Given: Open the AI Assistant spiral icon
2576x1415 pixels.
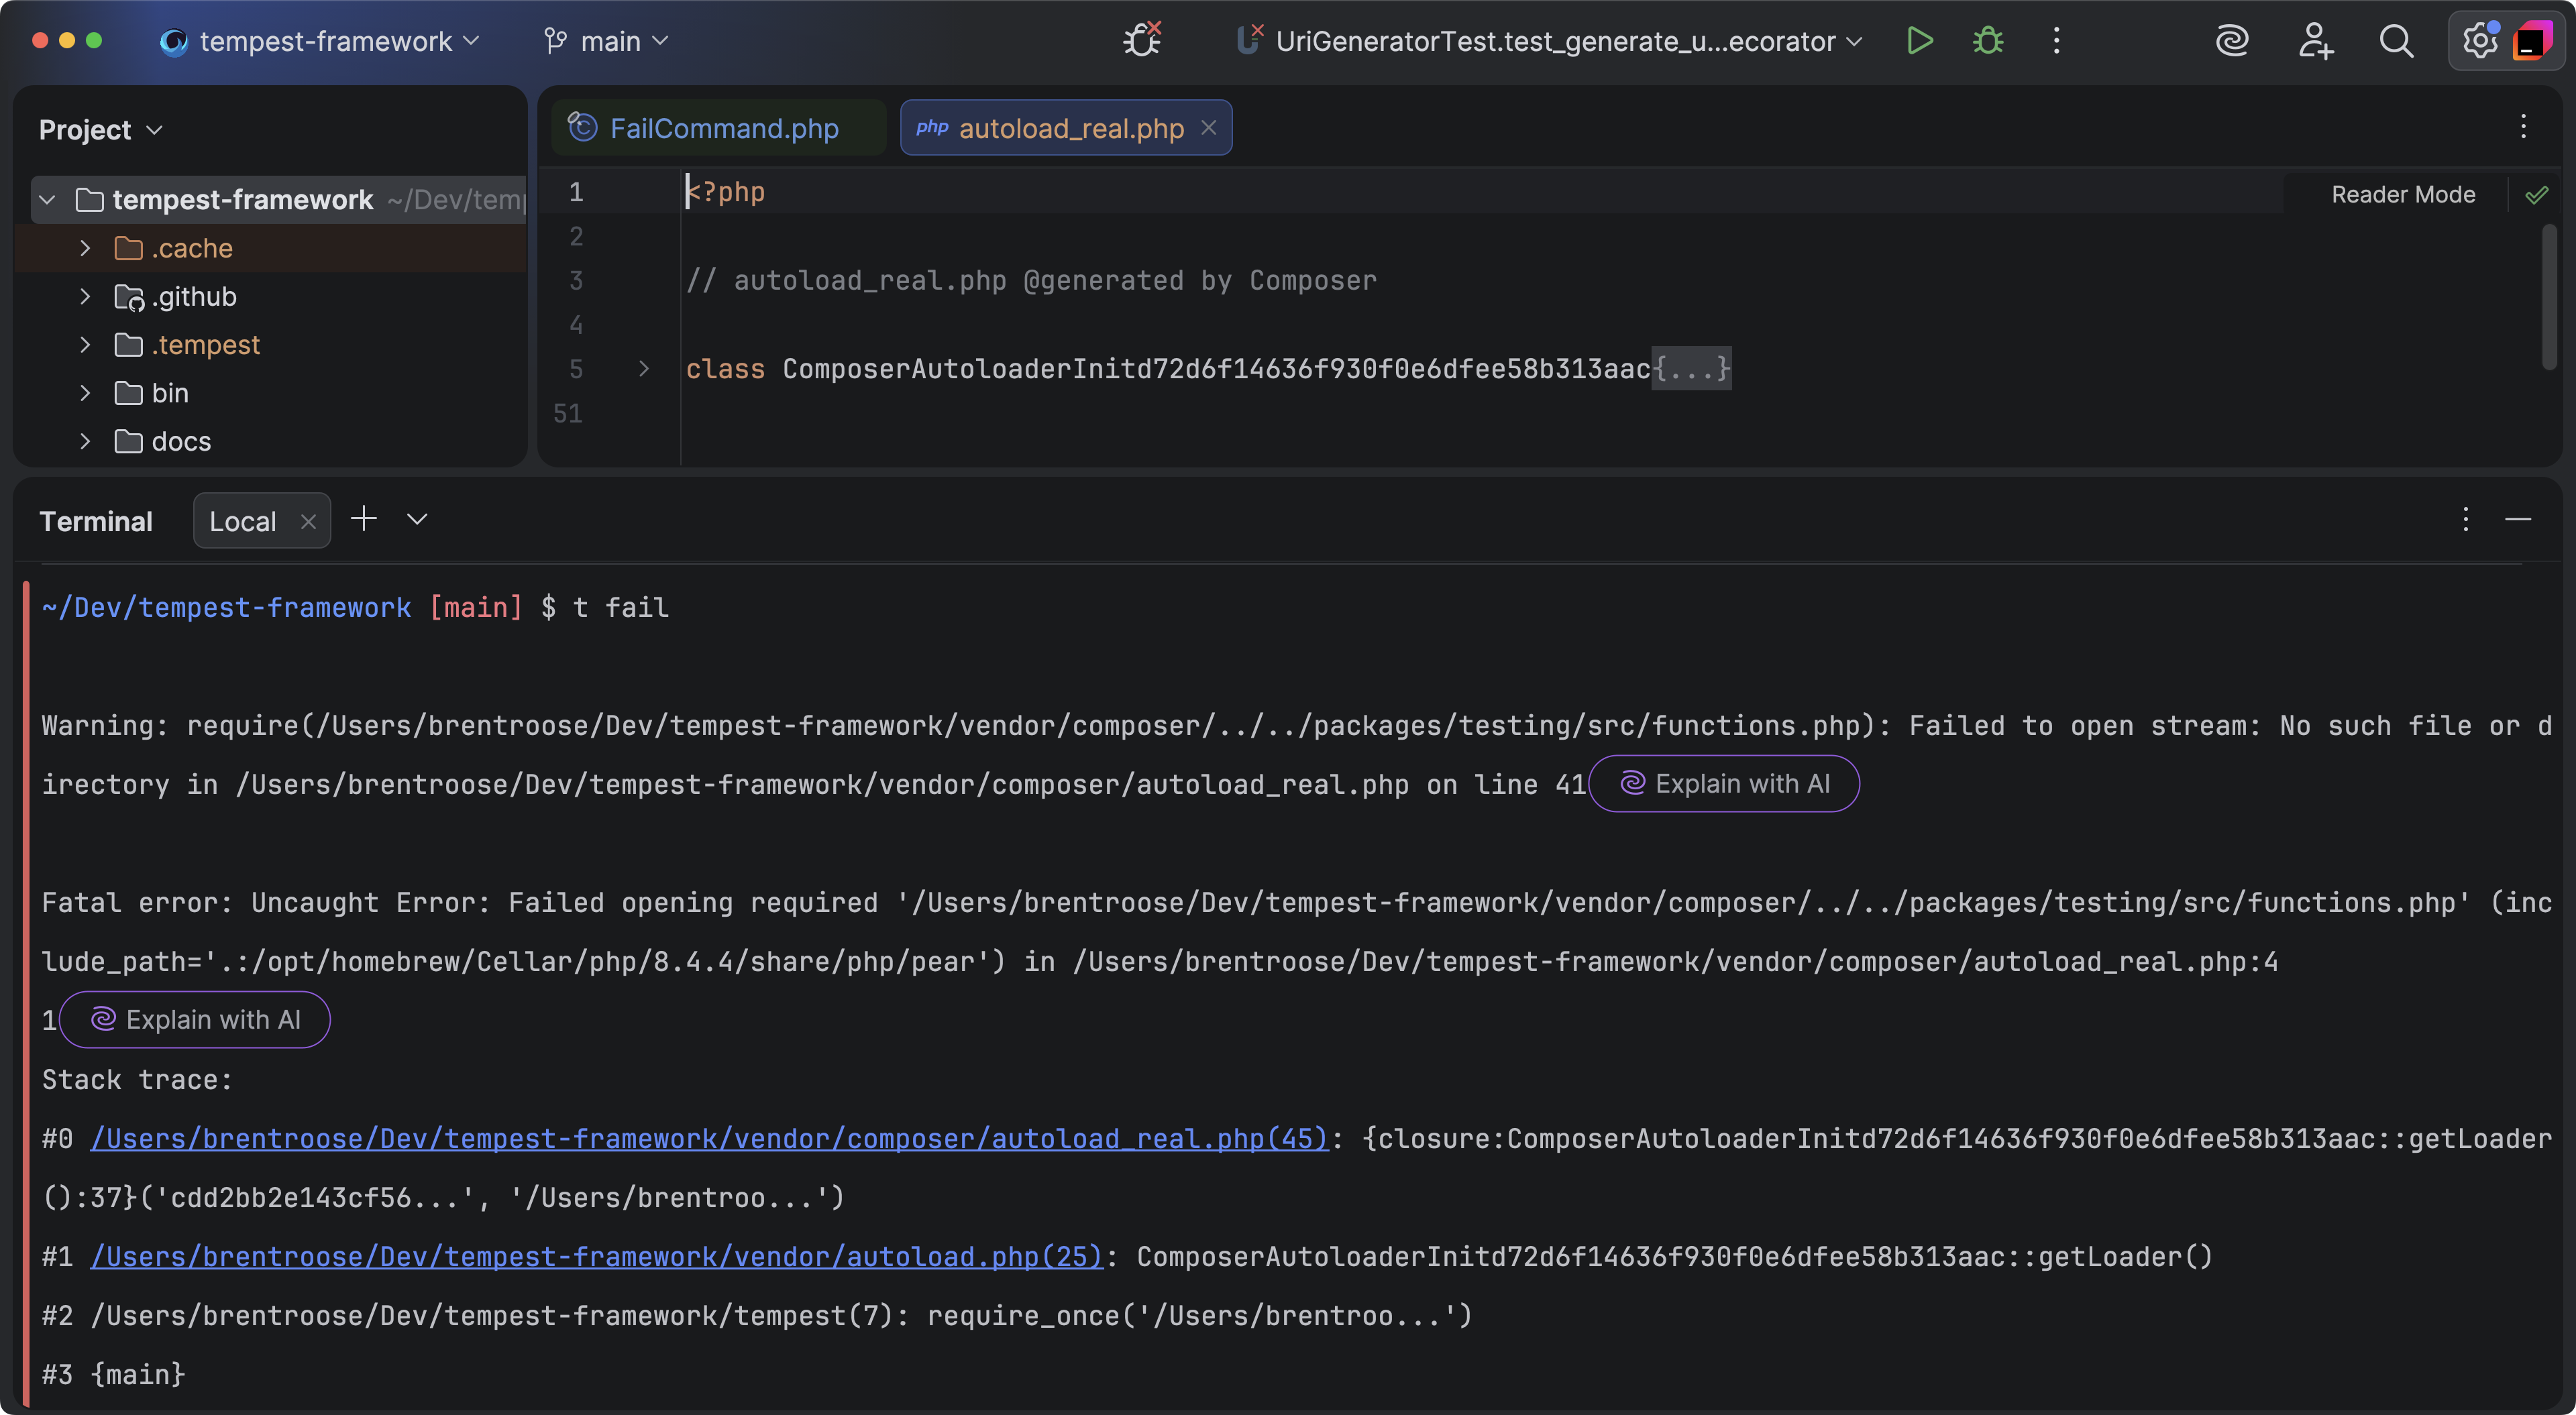Looking at the screenshot, I should [x=2231, y=41].
